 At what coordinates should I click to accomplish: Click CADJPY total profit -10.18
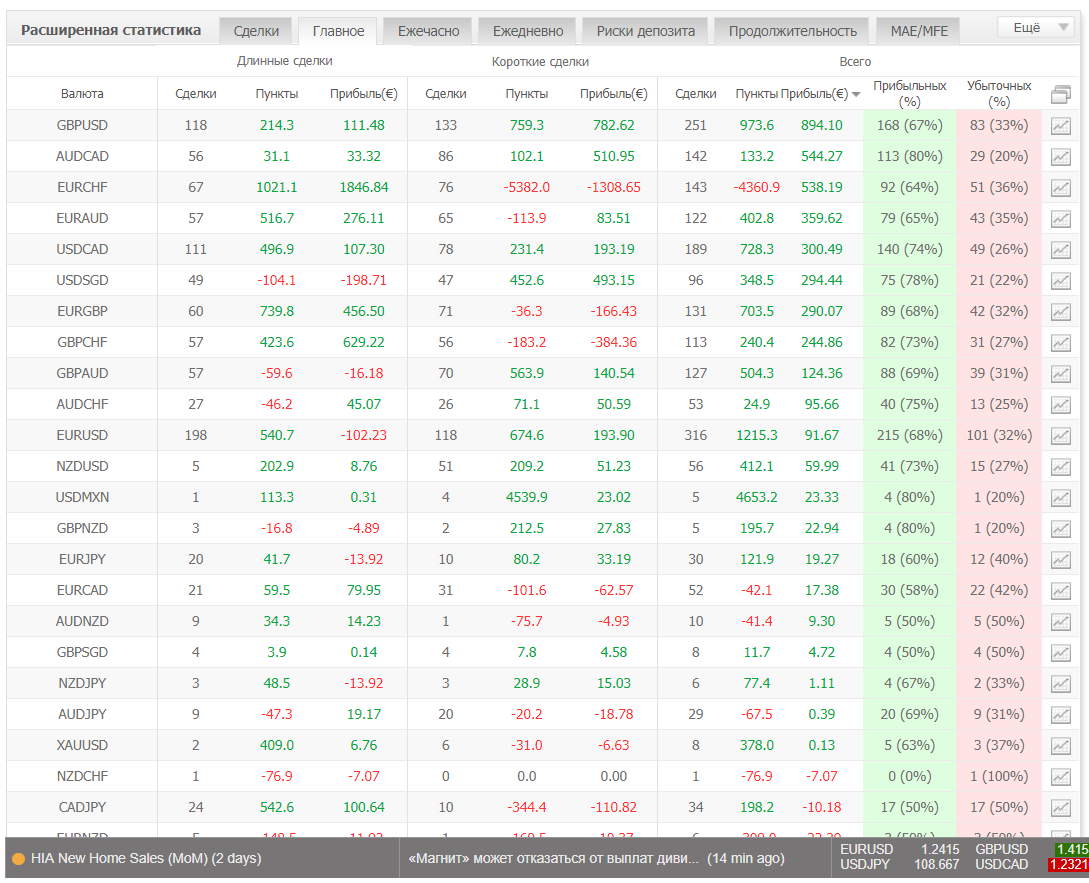pyautogui.click(x=822, y=807)
